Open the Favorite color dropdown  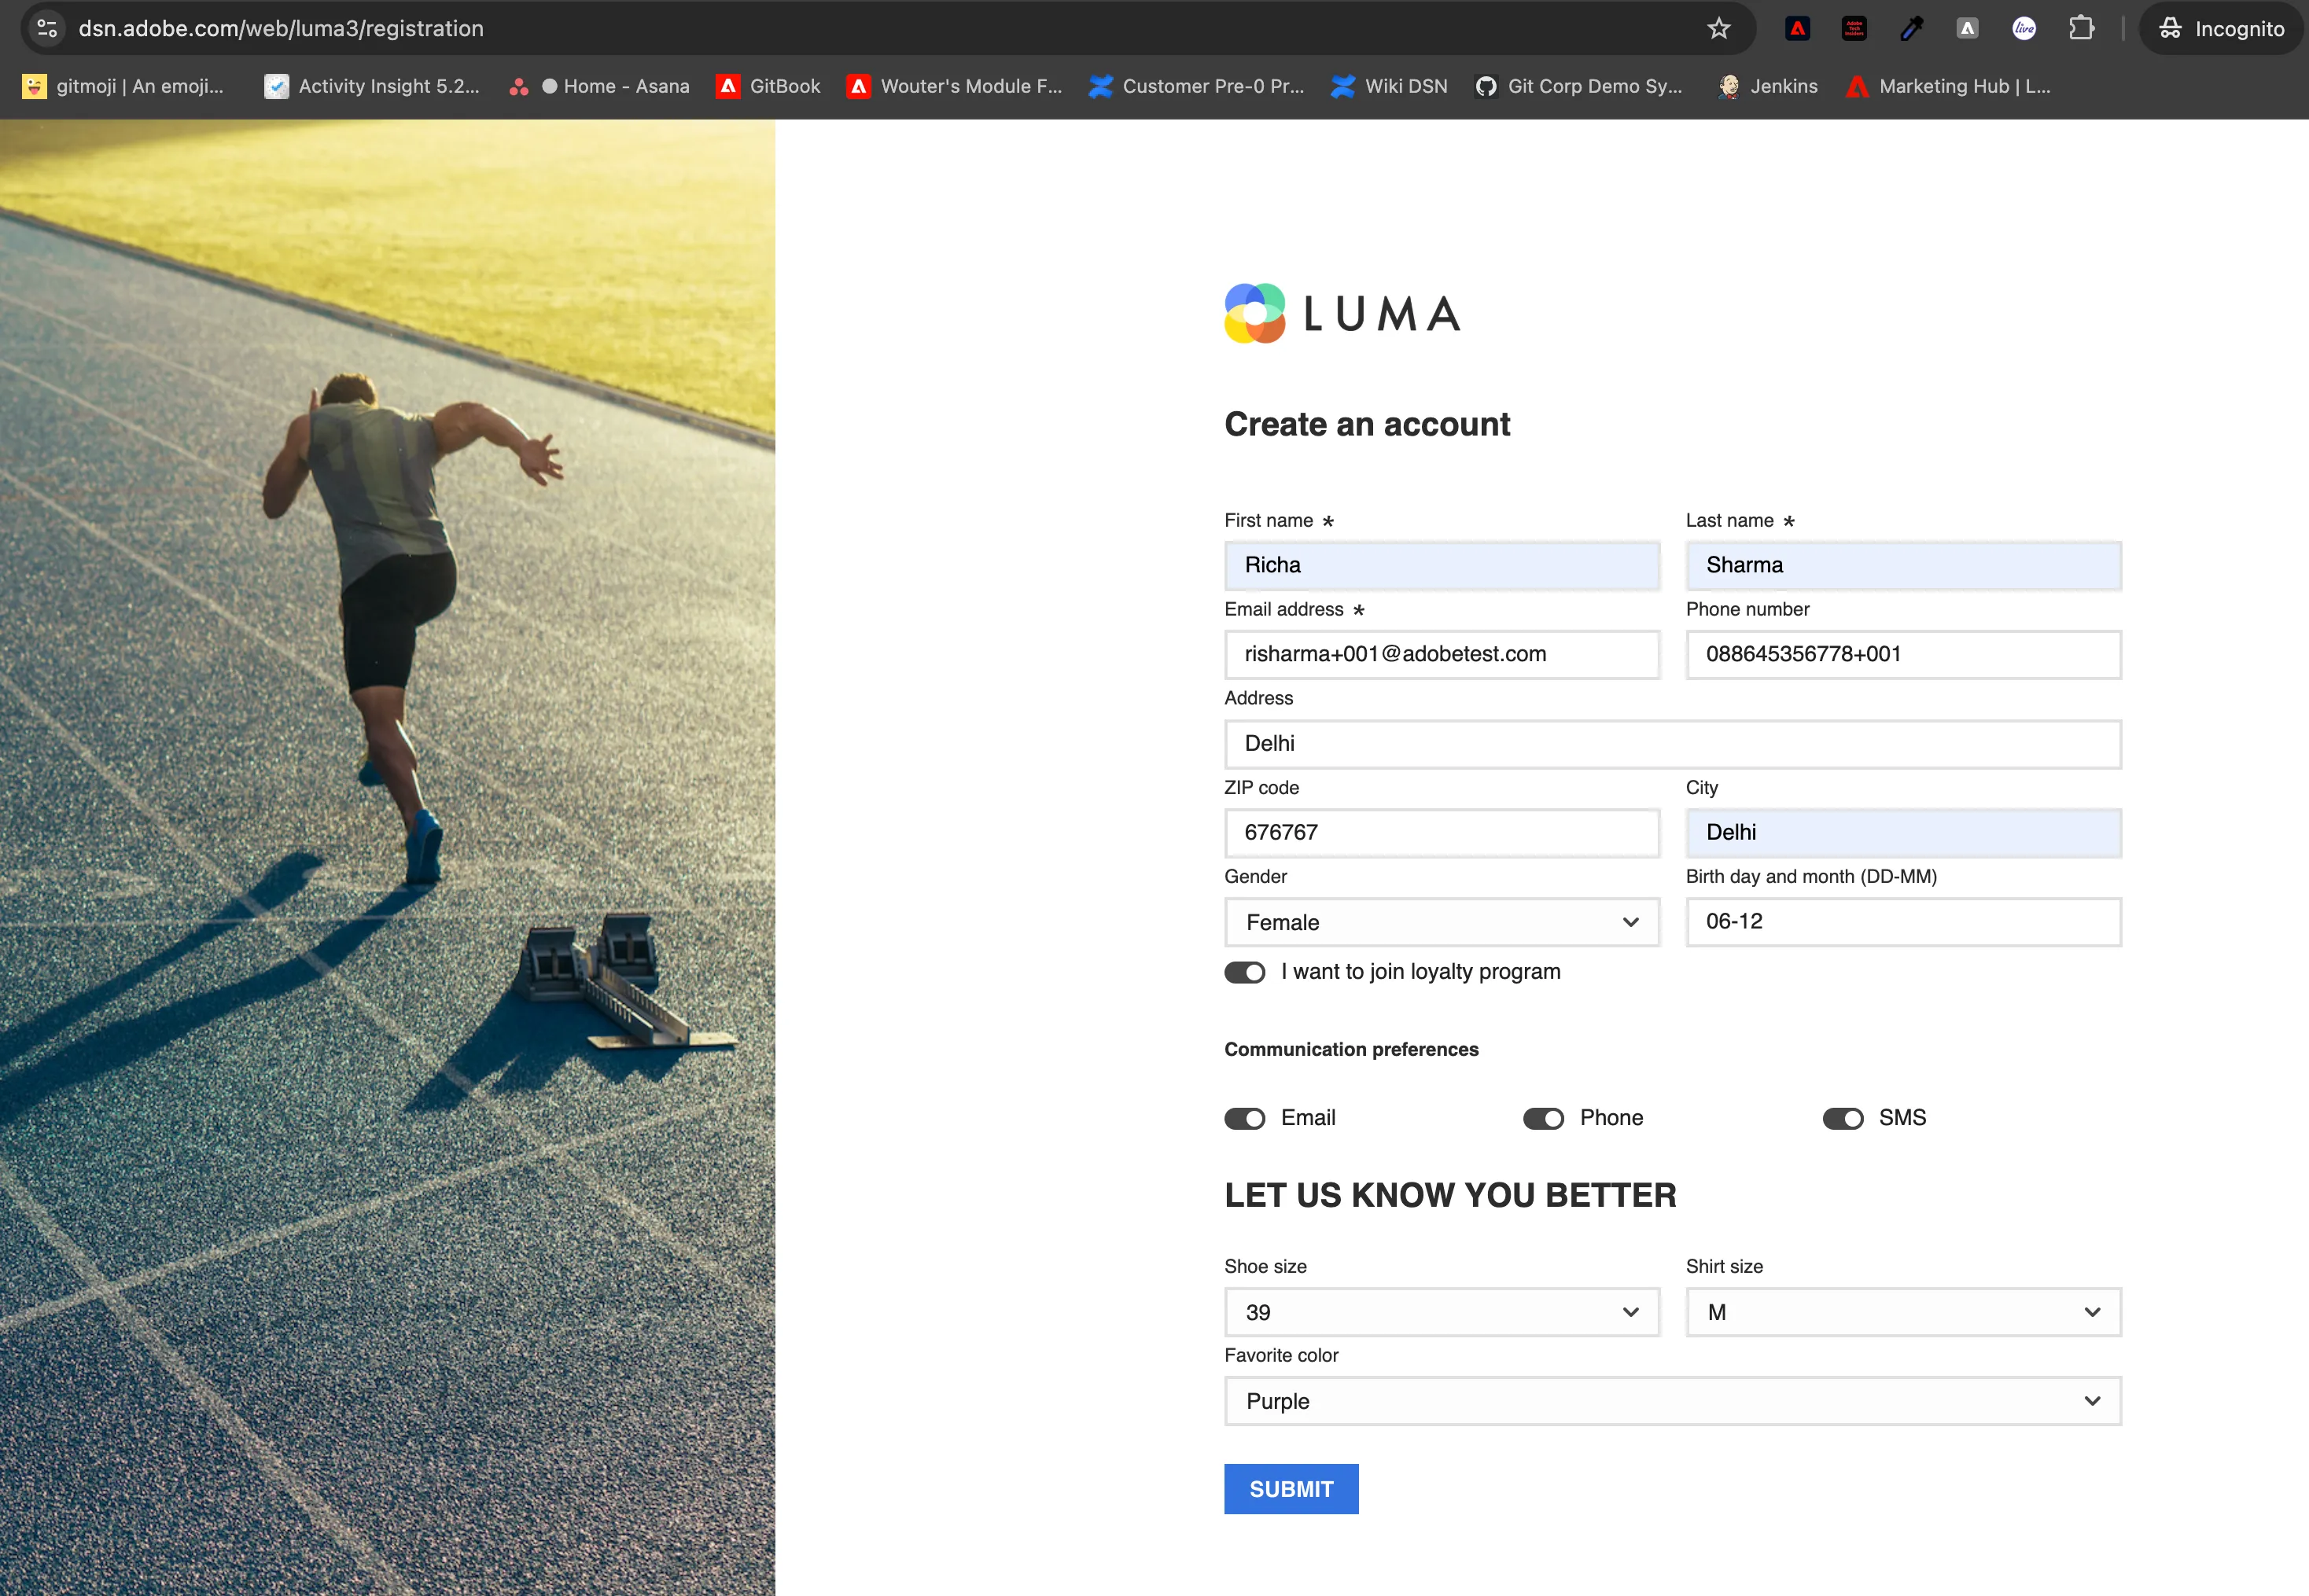tap(1672, 1401)
